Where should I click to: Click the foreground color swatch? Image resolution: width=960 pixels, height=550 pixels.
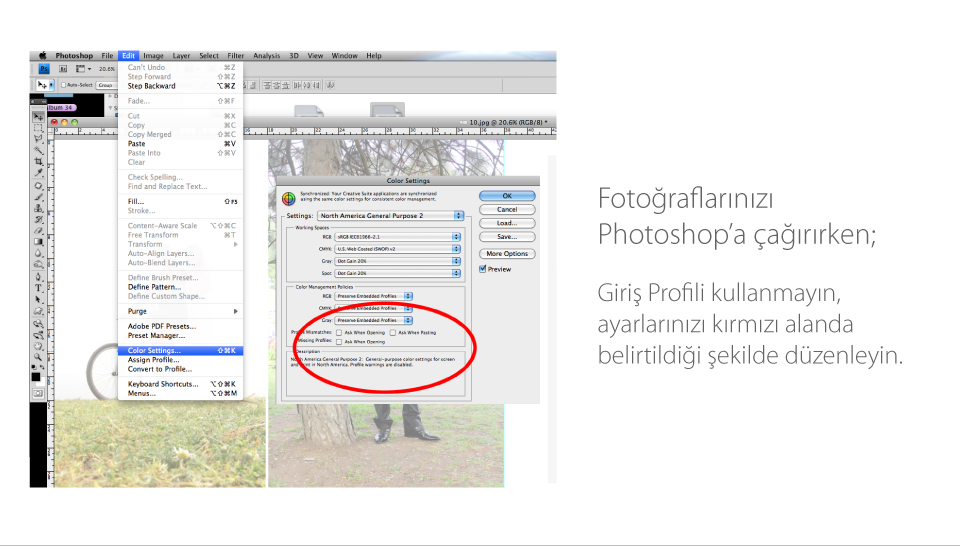pos(36,376)
